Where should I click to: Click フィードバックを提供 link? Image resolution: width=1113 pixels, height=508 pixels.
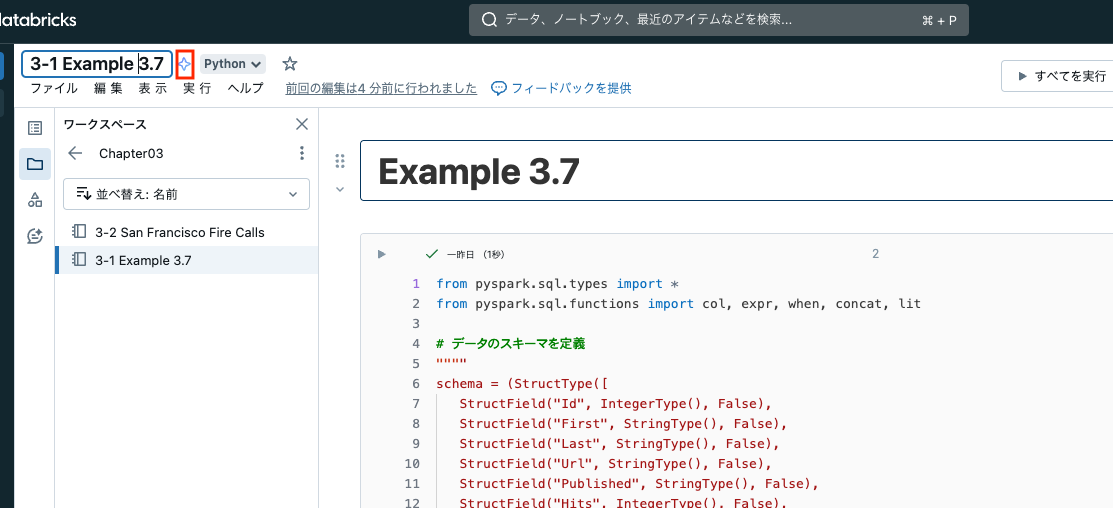click(571, 89)
